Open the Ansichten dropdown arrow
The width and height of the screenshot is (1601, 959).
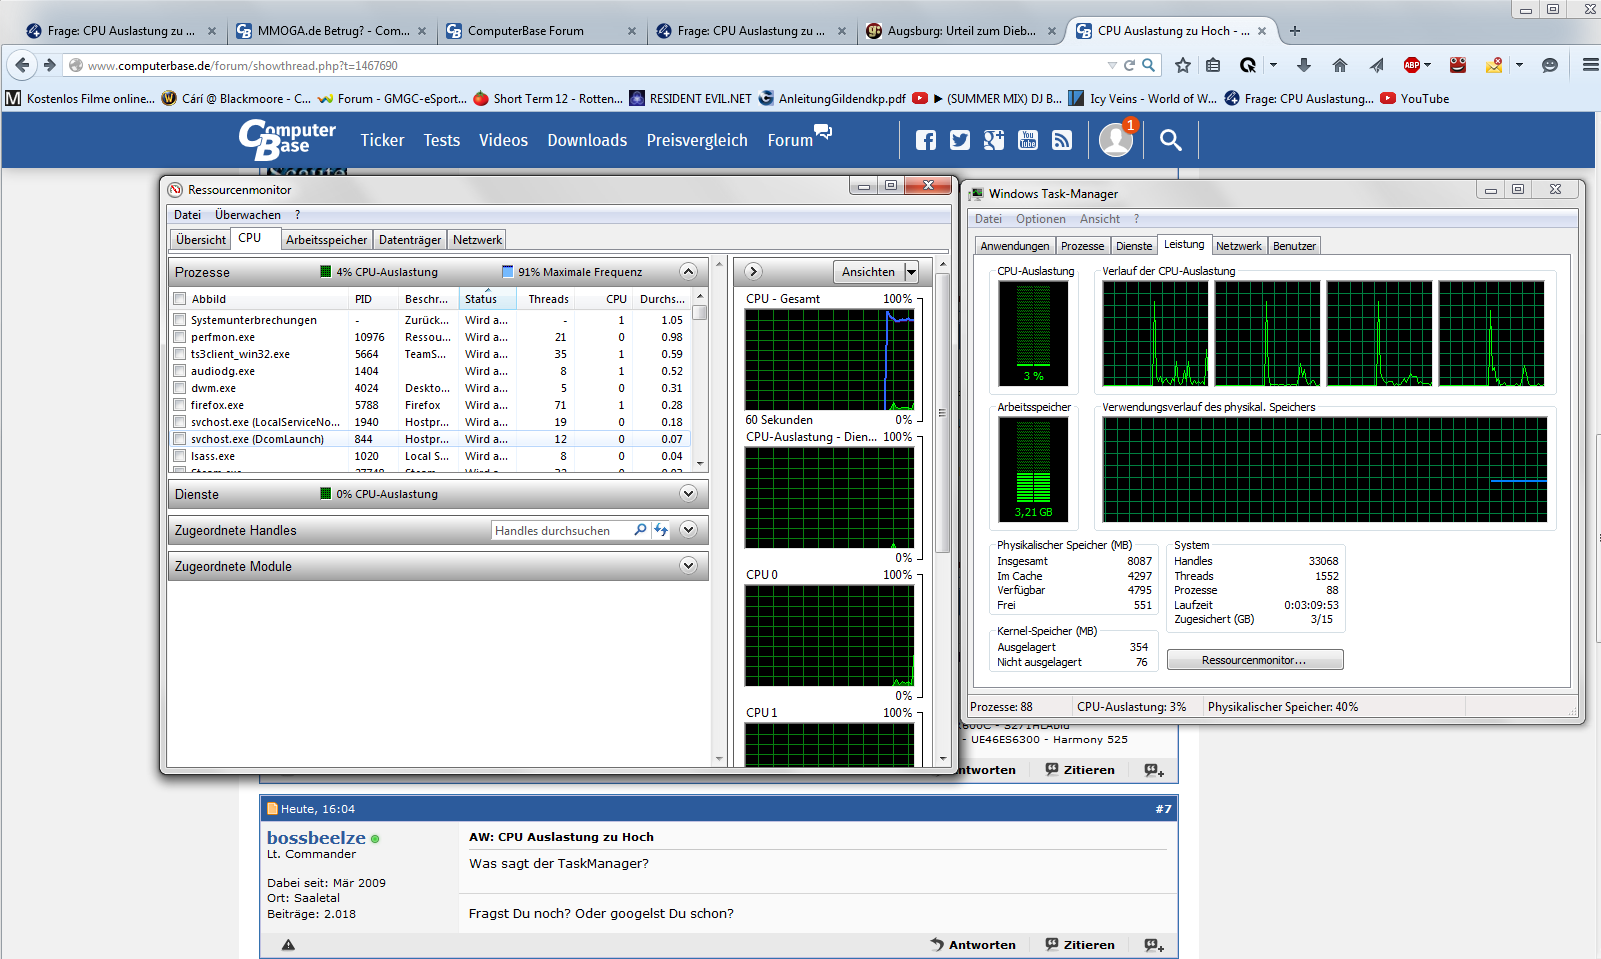[x=911, y=272]
